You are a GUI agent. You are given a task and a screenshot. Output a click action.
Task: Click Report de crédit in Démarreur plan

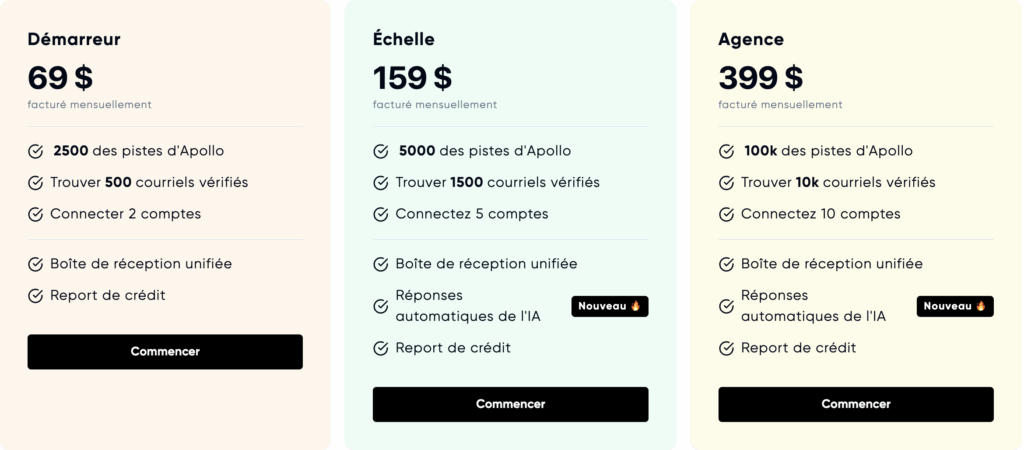pyautogui.click(x=108, y=295)
